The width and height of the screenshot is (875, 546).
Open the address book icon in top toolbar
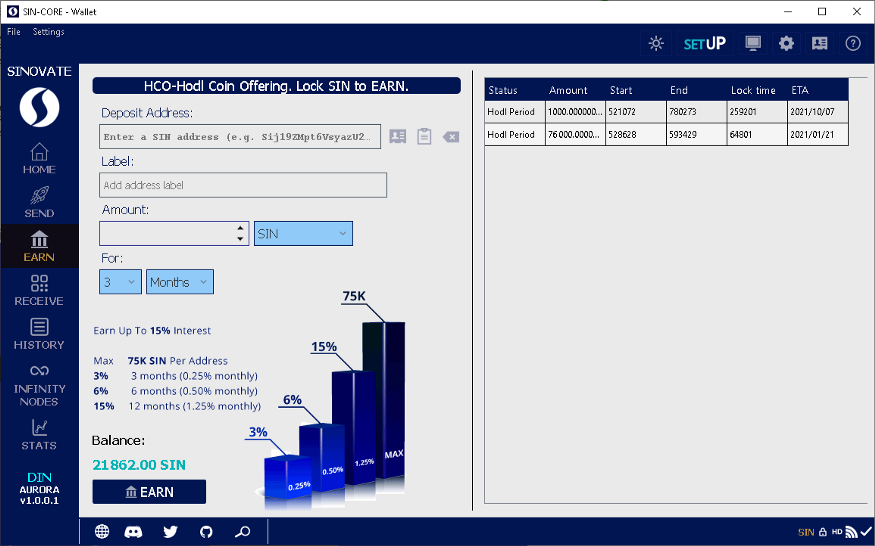[820, 44]
